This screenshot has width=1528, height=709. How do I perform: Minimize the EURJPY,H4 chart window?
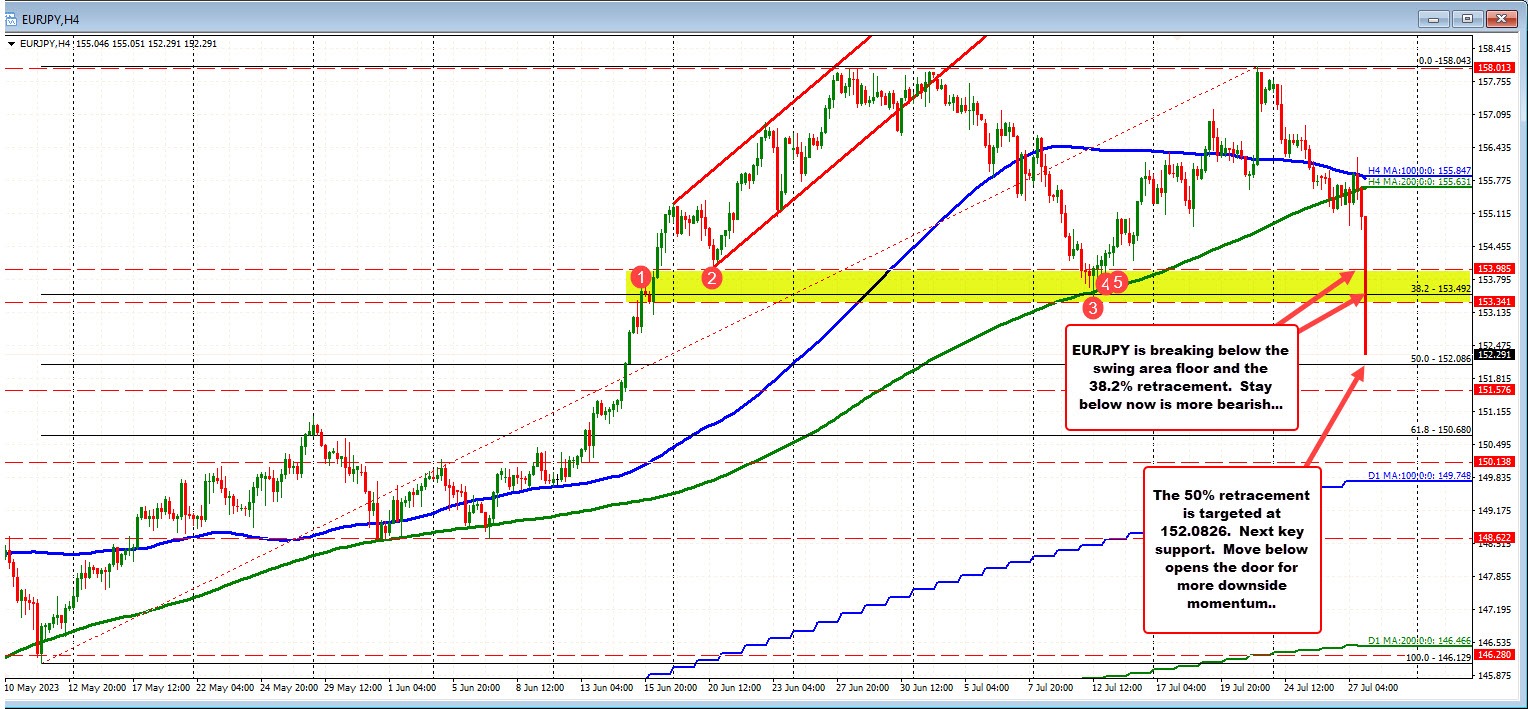click(1432, 17)
